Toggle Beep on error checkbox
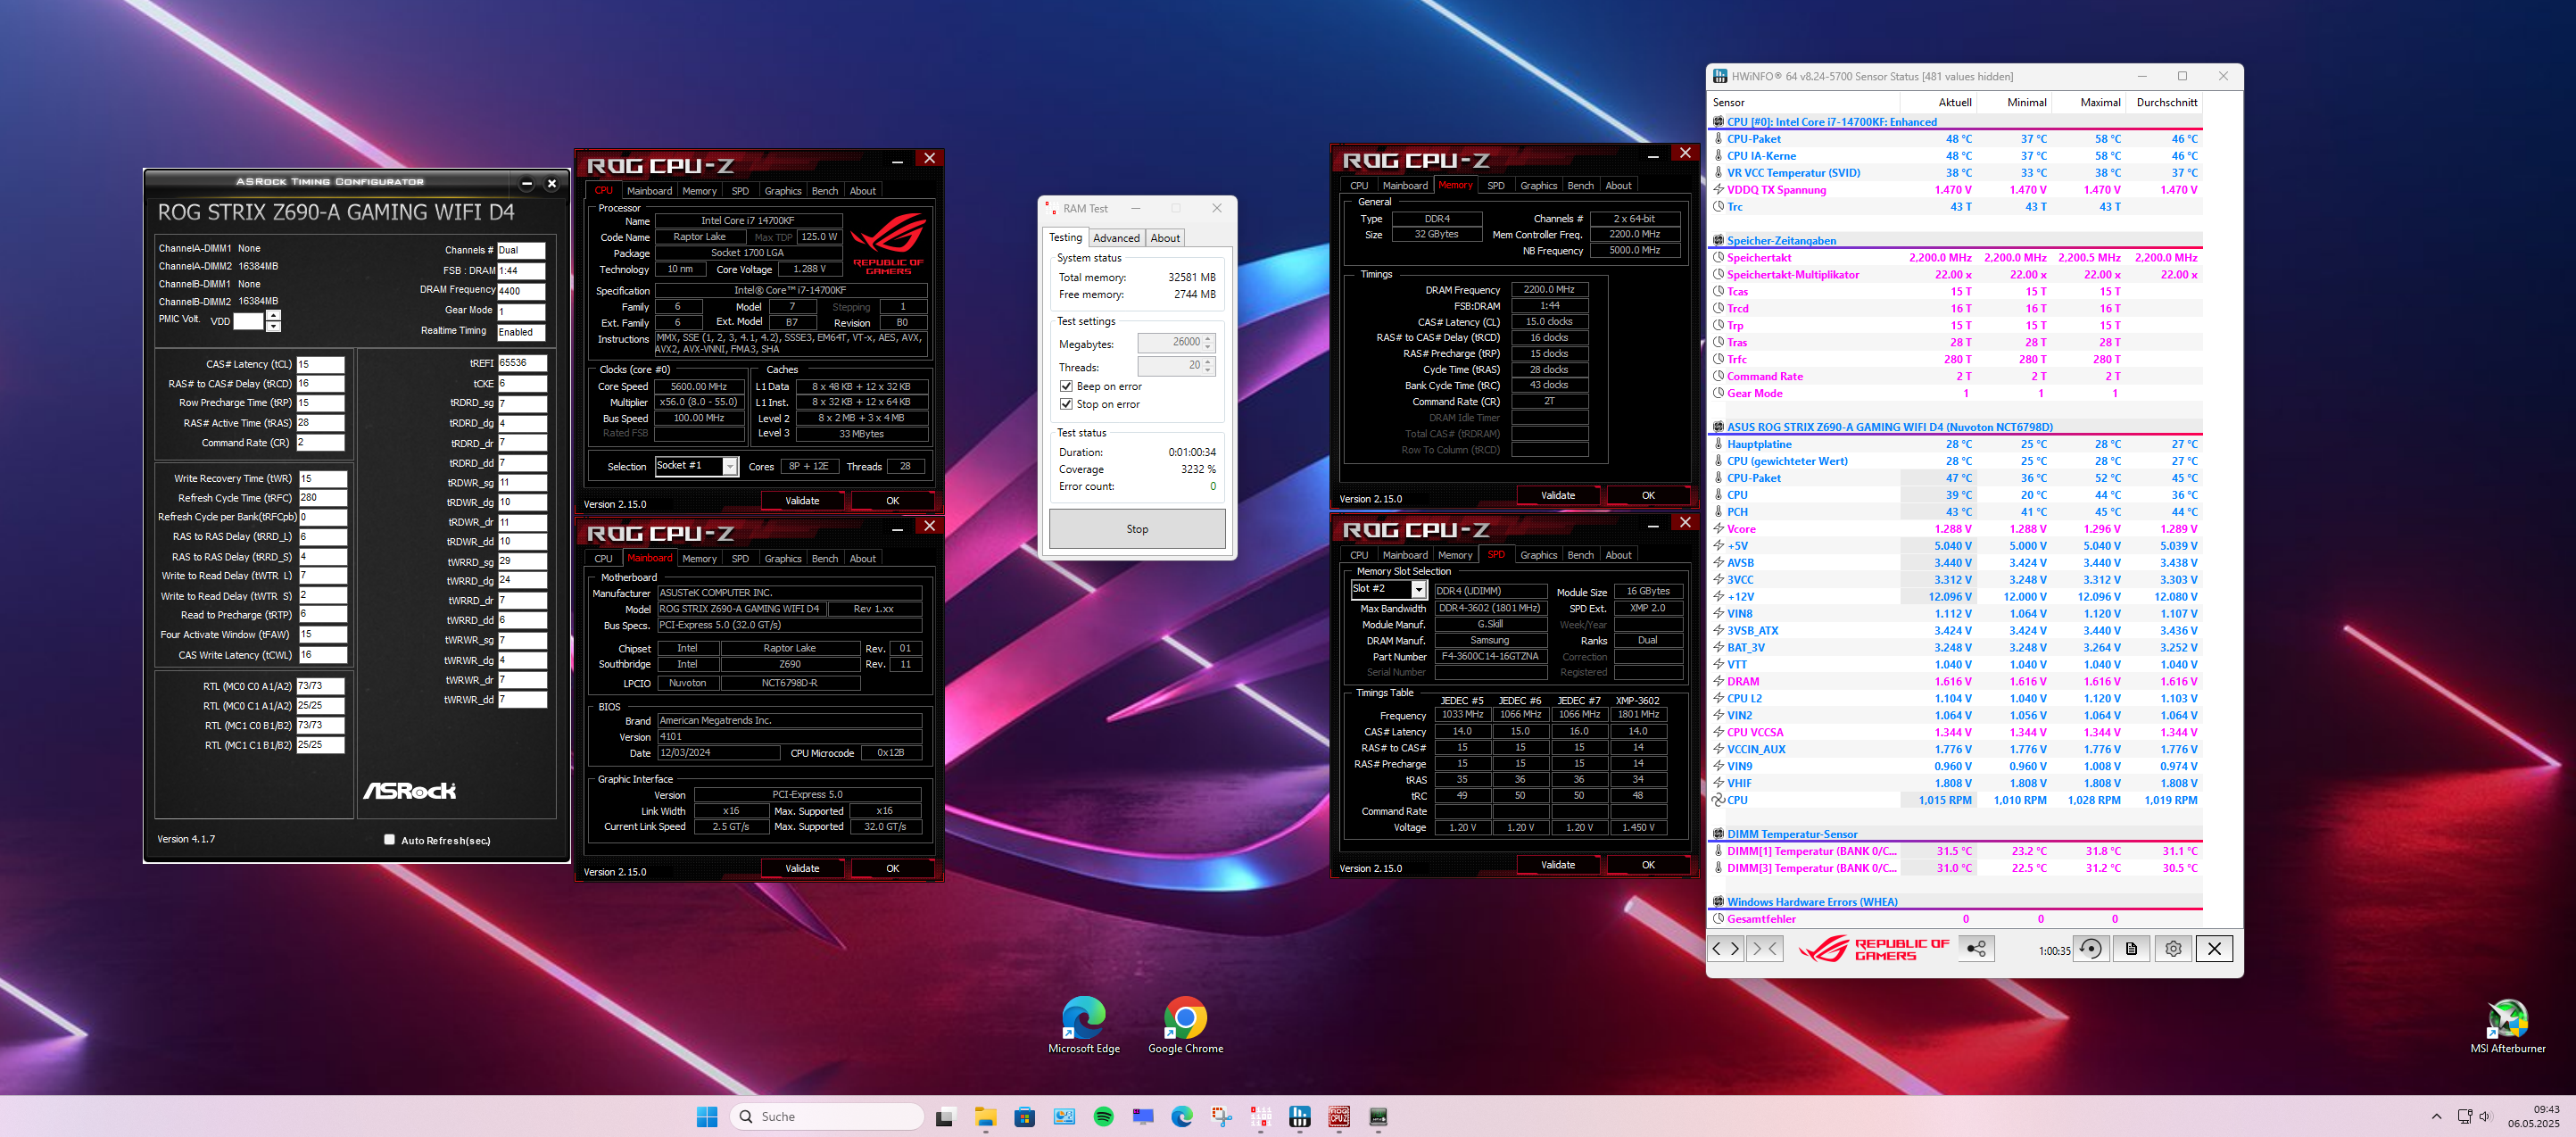 pyautogui.click(x=1066, y=386)
